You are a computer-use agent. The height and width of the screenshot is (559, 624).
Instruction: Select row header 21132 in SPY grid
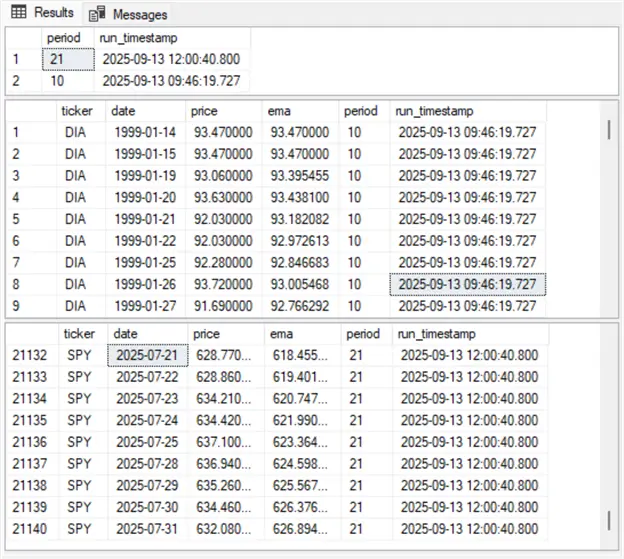point(33,355)
